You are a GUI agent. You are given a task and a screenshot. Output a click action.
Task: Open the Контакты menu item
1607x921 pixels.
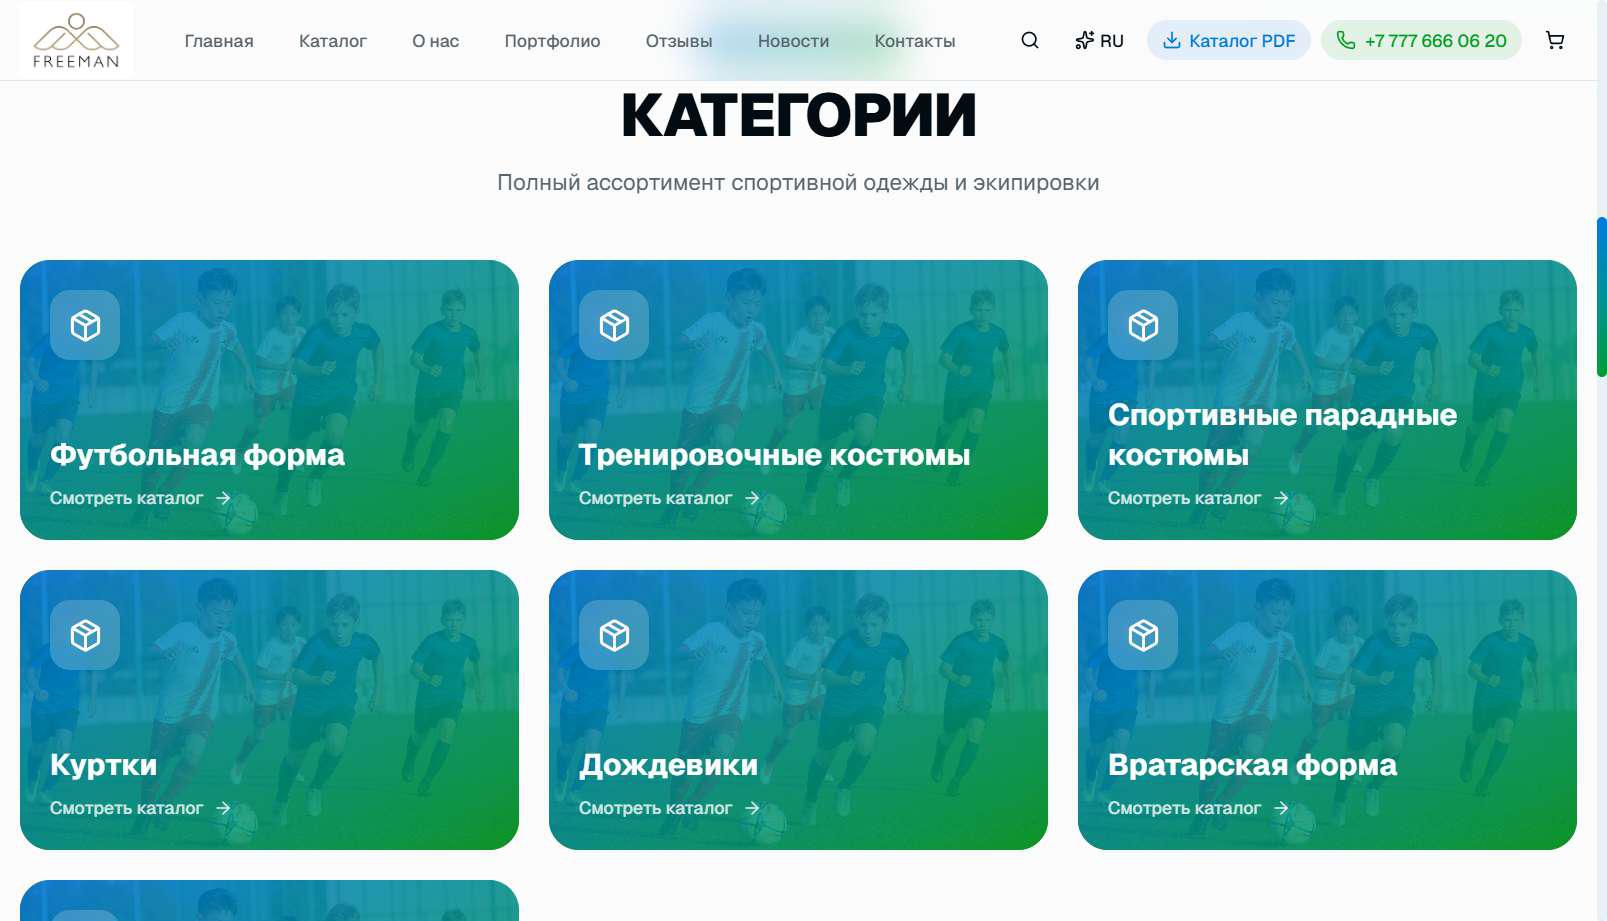click(915, 41)
